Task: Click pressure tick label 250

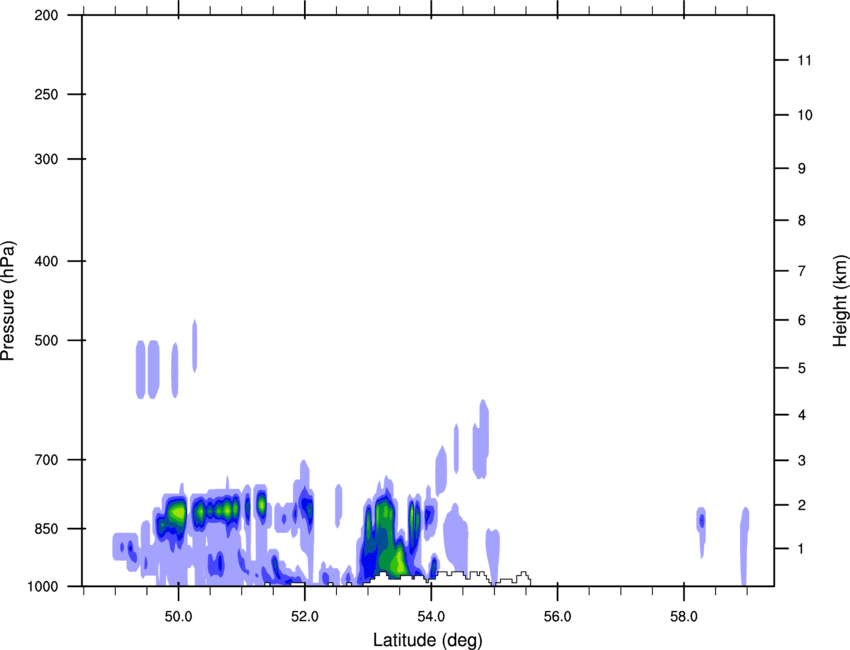Action: point(46,94)
